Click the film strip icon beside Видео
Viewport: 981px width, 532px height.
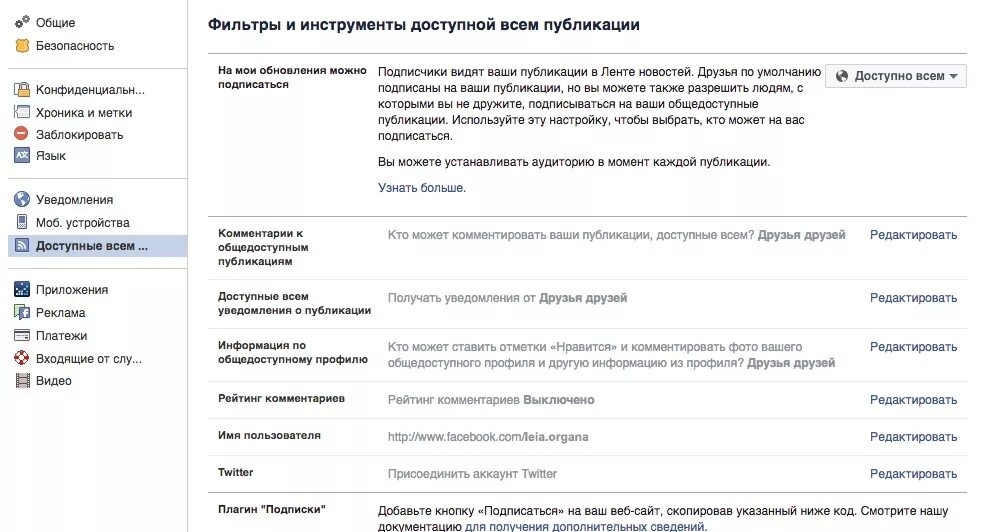(x=22, y=380)
